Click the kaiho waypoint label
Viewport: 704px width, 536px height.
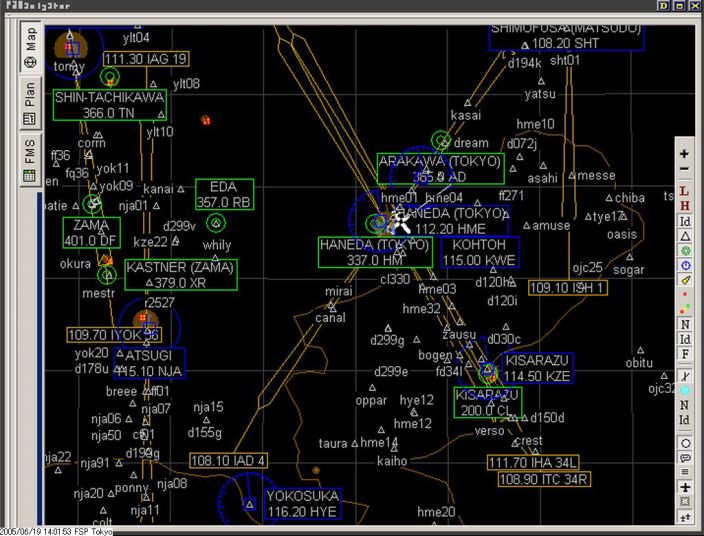coord(392,461)
